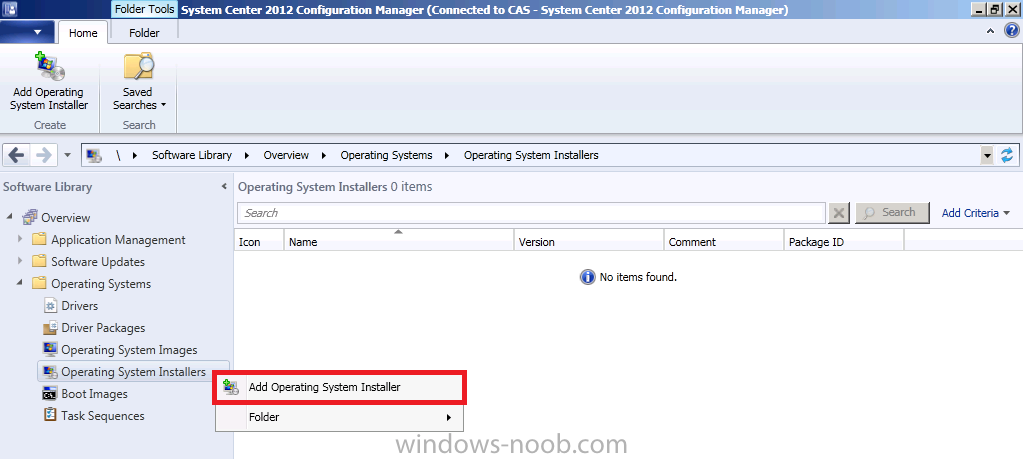The width and height of the screenshot is (1023, 459).
Task: Click the Boot Images node icon
Action: [x=50, y=394]
